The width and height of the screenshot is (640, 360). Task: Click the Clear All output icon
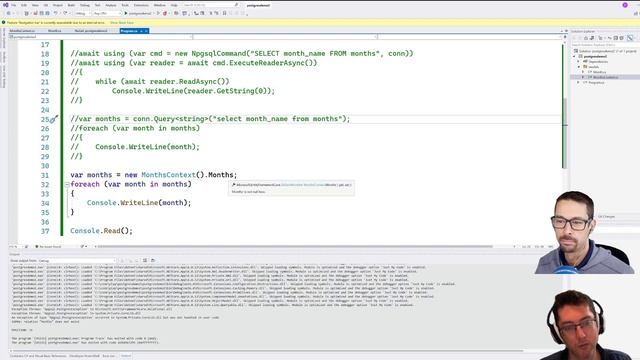[145, 260]
